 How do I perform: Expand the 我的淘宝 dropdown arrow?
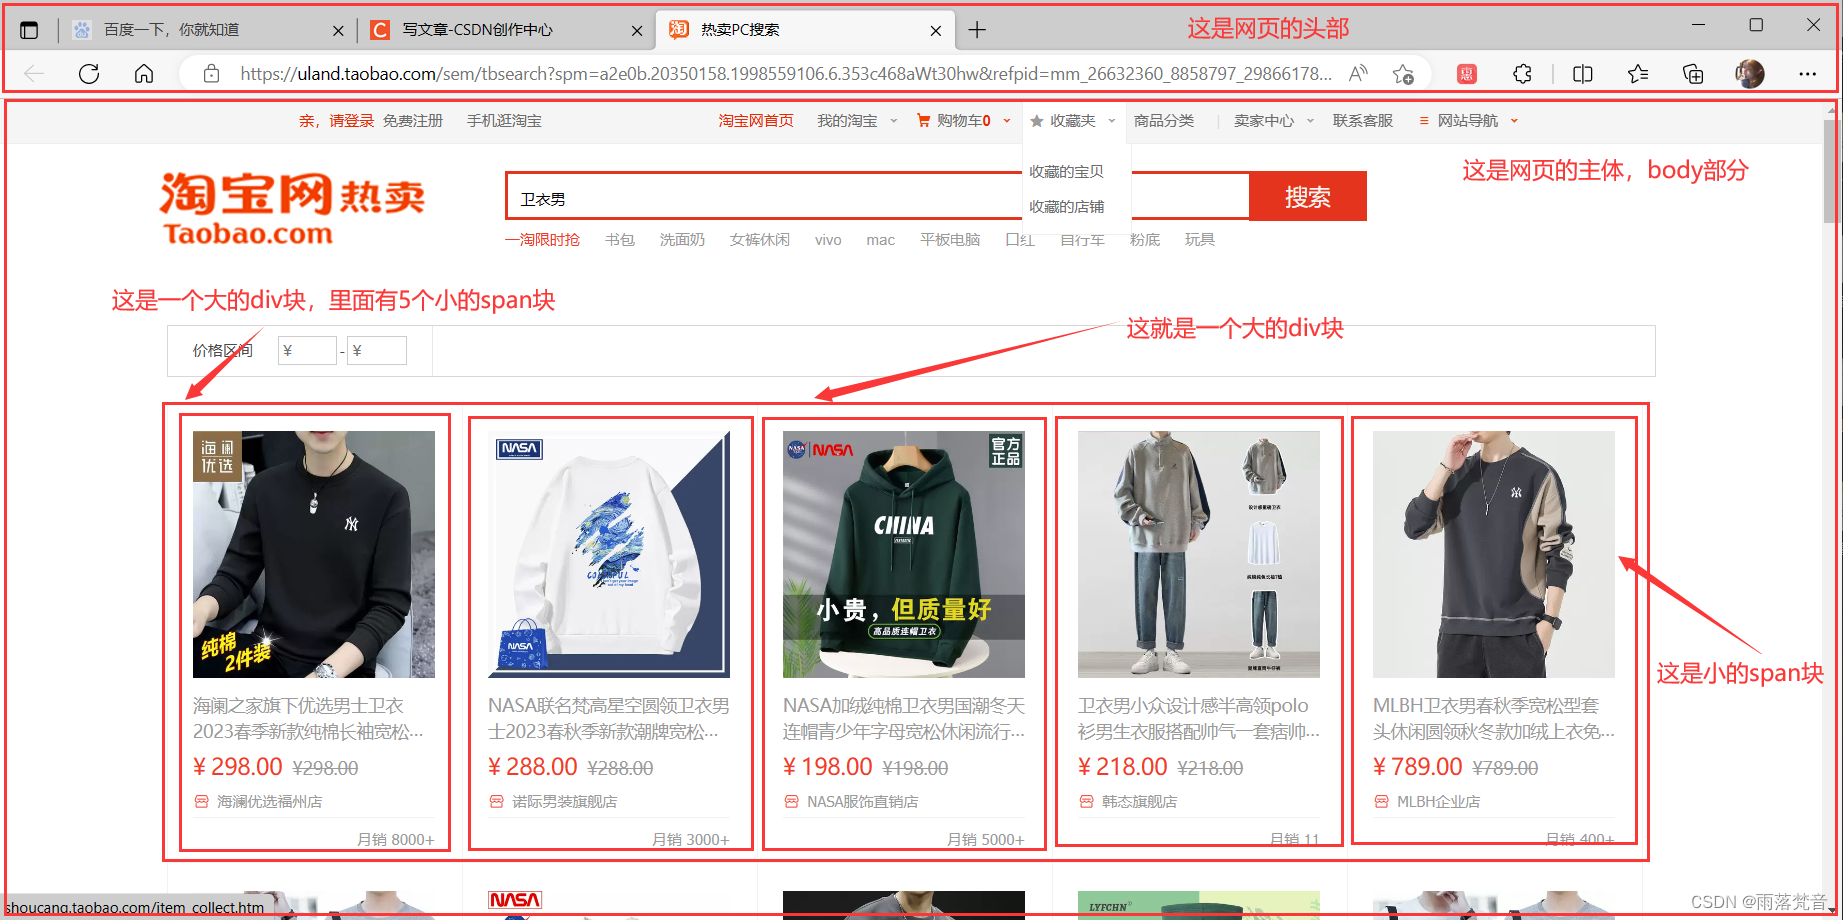pos(894,121)
